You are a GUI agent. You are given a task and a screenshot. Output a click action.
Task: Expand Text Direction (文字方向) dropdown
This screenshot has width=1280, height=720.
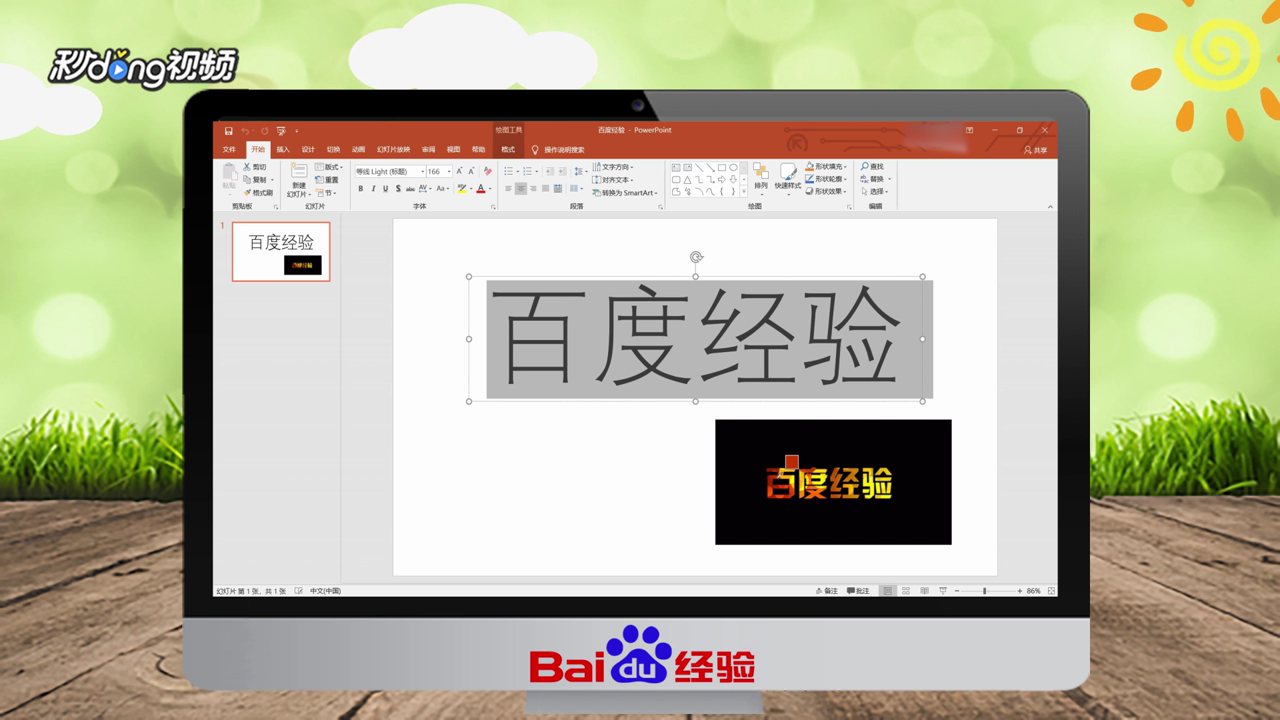click(x=612, y=167)
